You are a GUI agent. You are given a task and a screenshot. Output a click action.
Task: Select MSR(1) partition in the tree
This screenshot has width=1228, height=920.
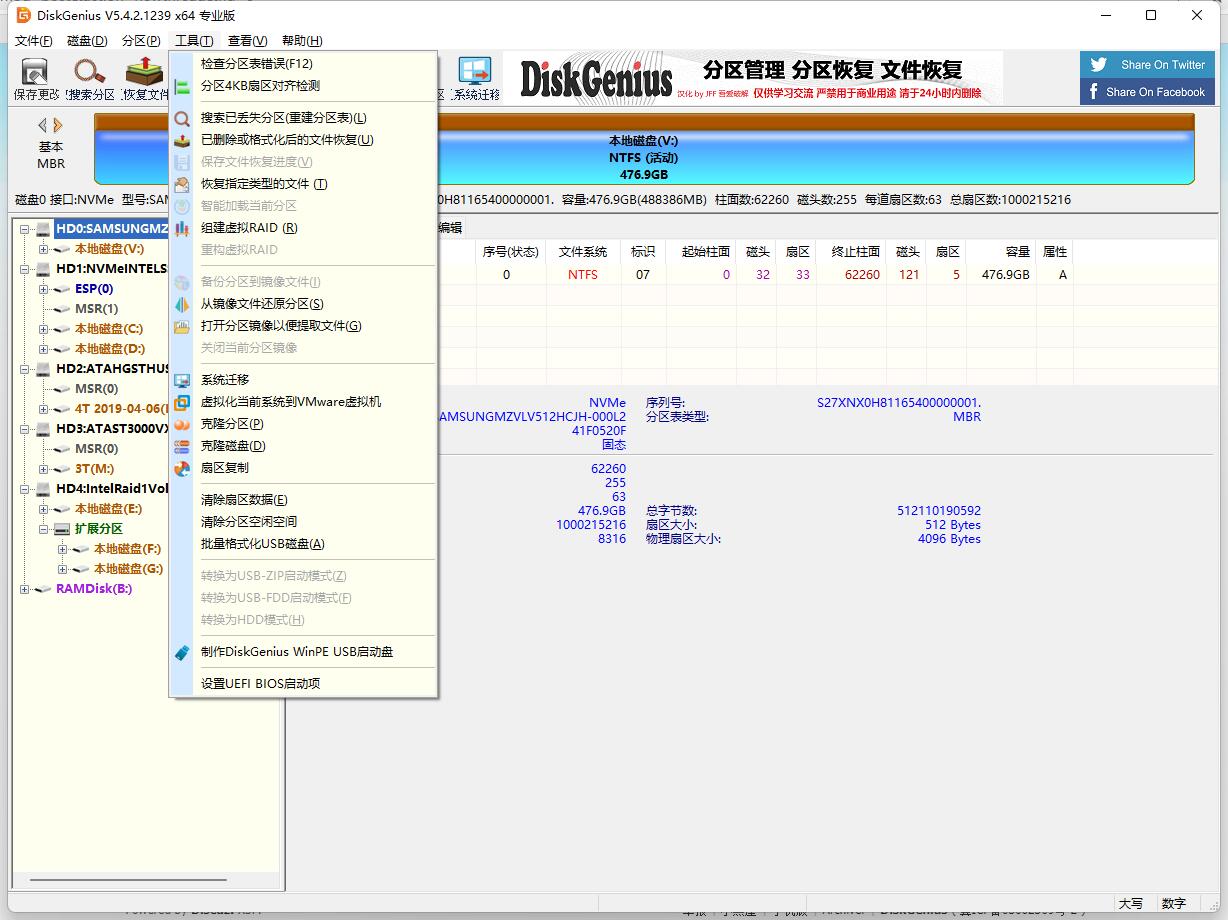(96, 309)
